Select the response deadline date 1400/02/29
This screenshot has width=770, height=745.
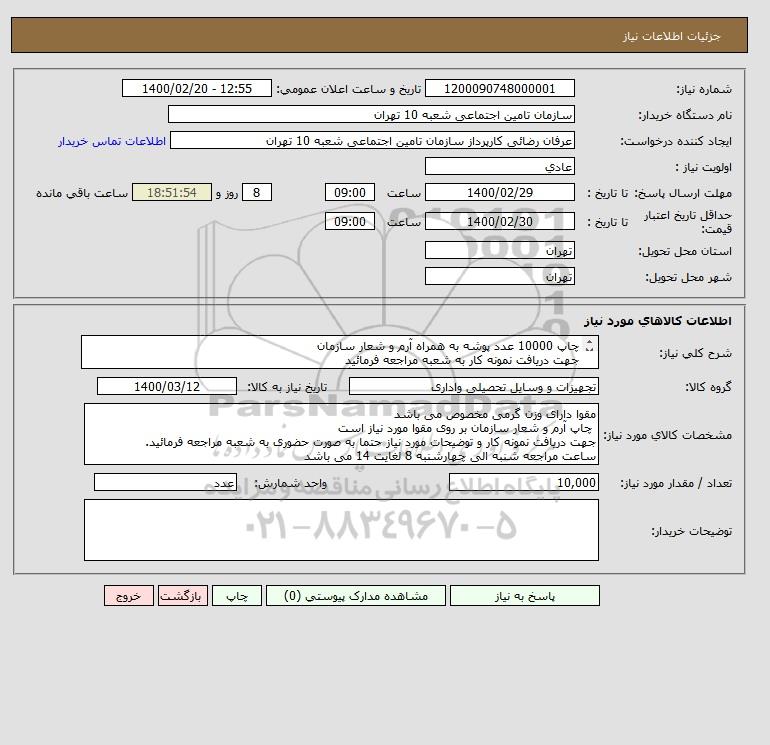click(499, 193)
